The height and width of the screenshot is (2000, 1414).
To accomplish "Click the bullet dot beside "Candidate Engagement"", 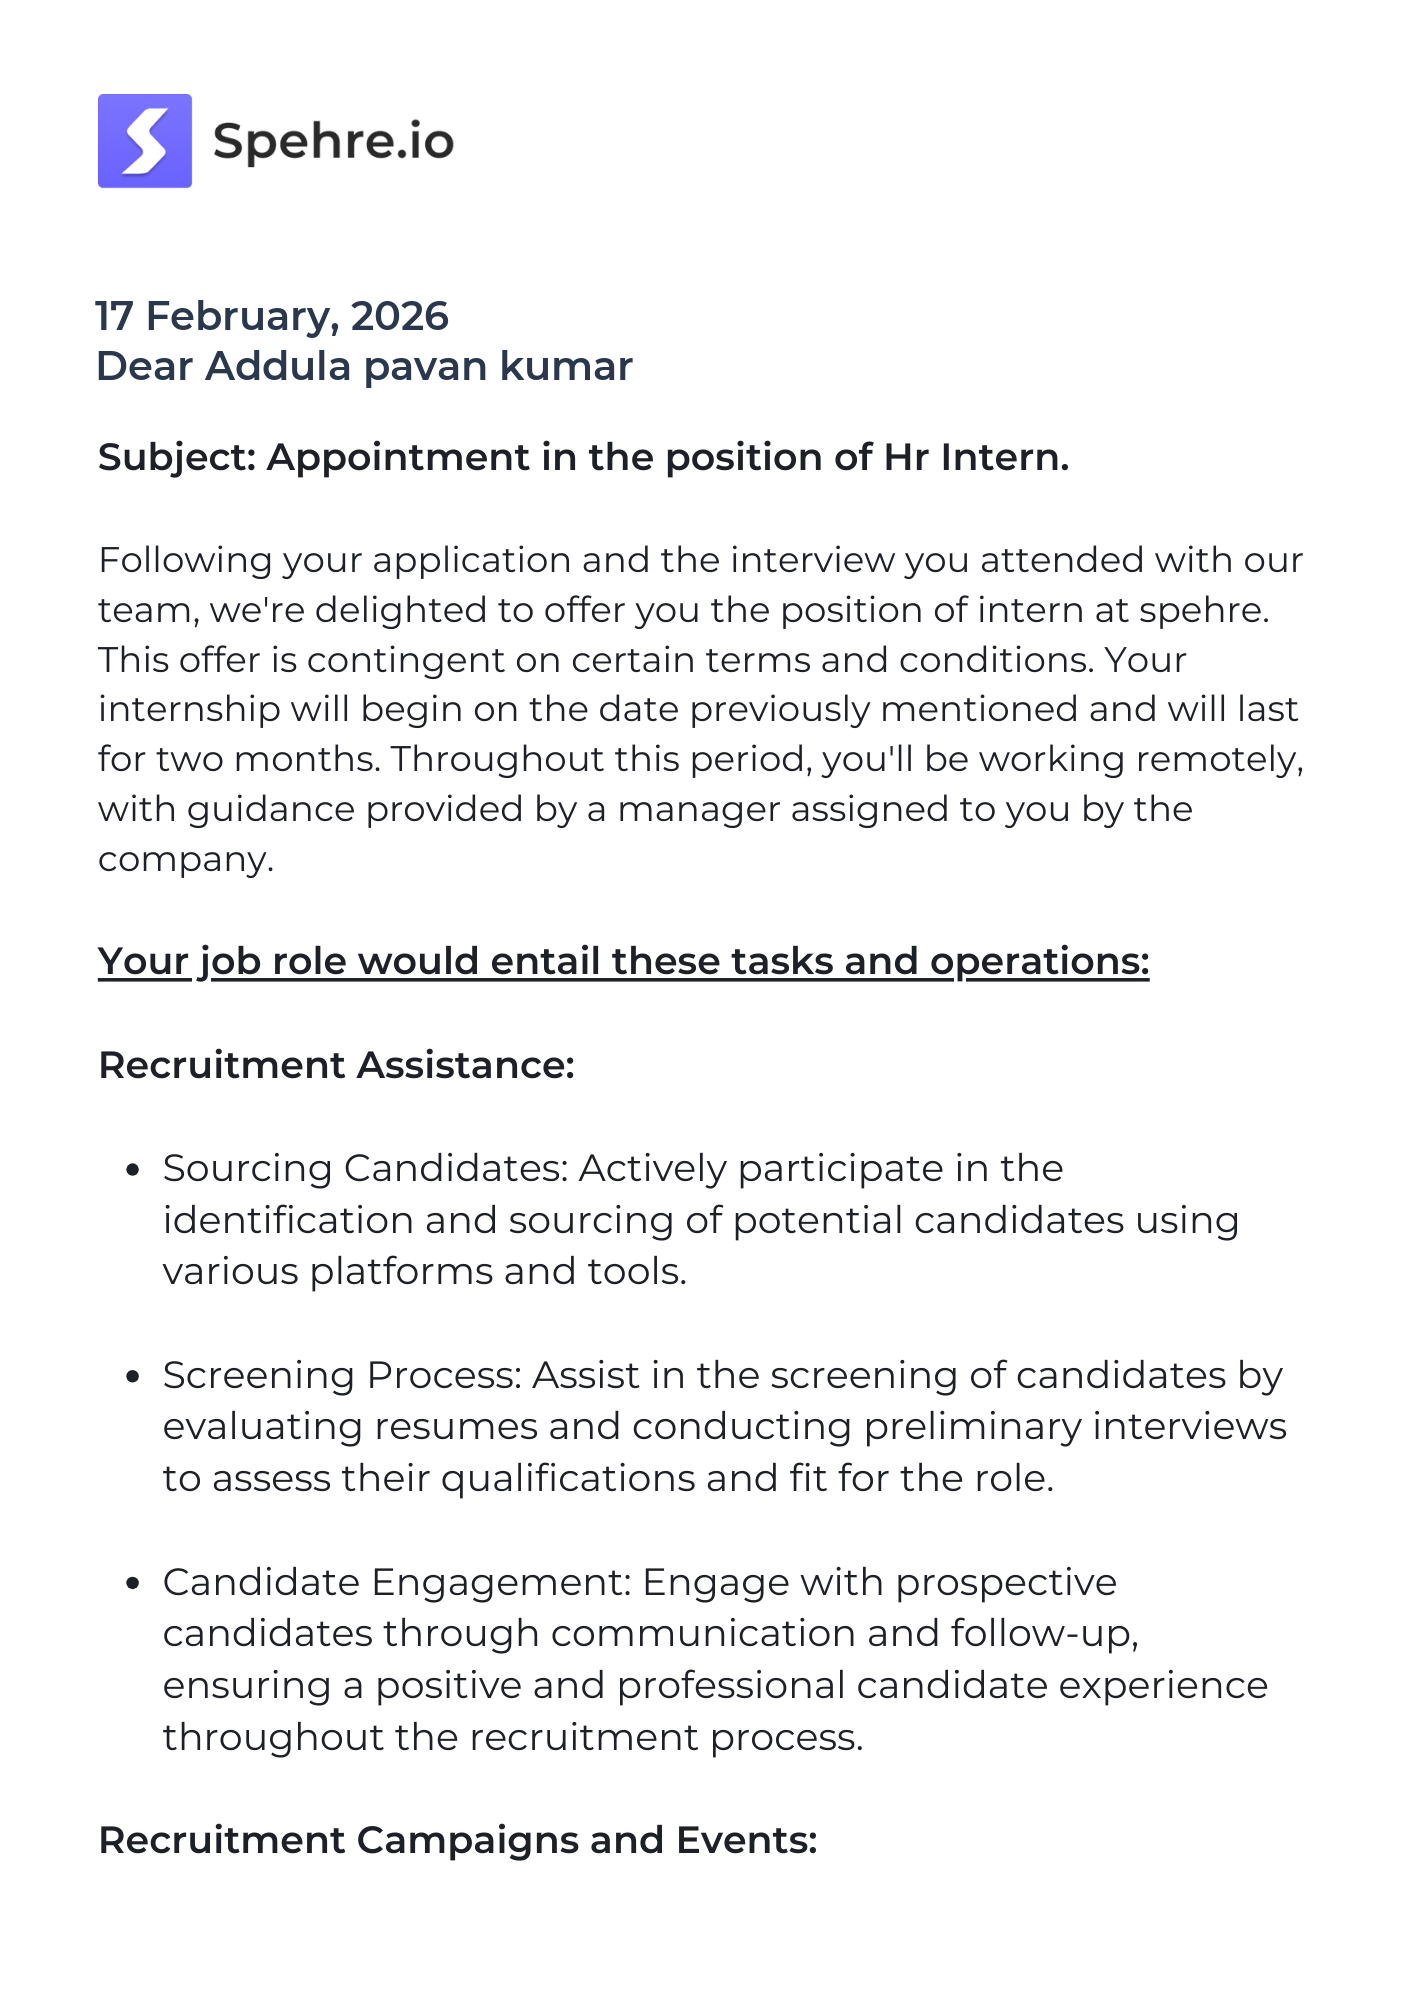I will tap(133, 1584).
